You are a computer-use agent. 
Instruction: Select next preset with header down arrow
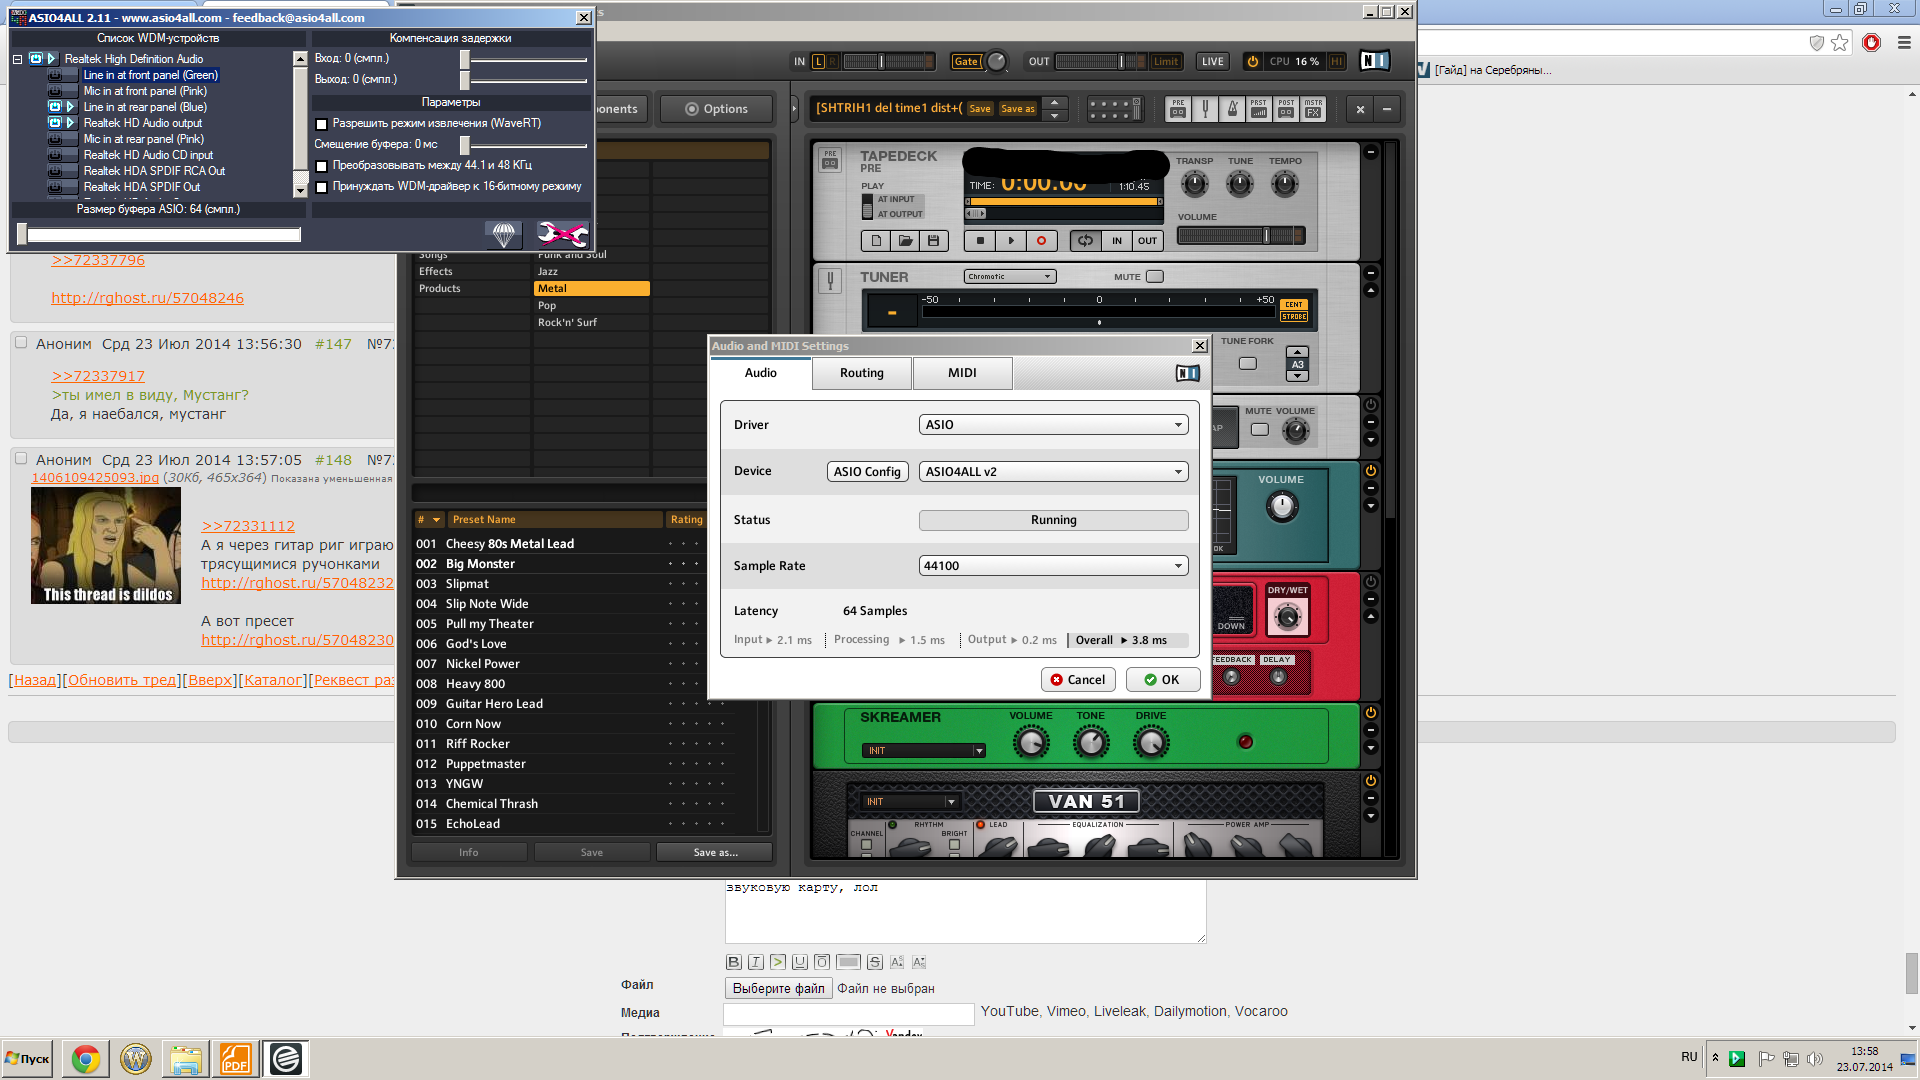1054,116
